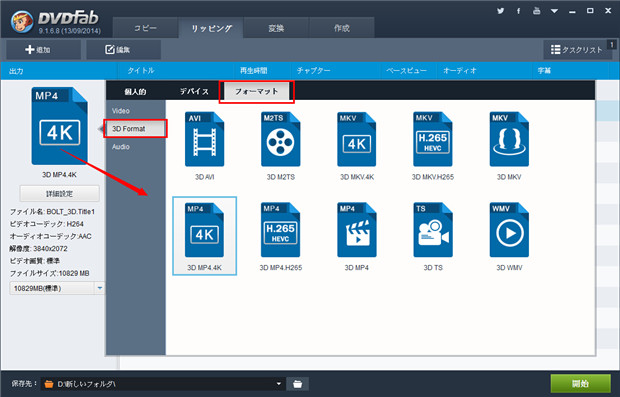This screenshot has width=620, height=397.
Task: Choose the 3D MP4 clapperboard icon
Action: click(356, 230)
